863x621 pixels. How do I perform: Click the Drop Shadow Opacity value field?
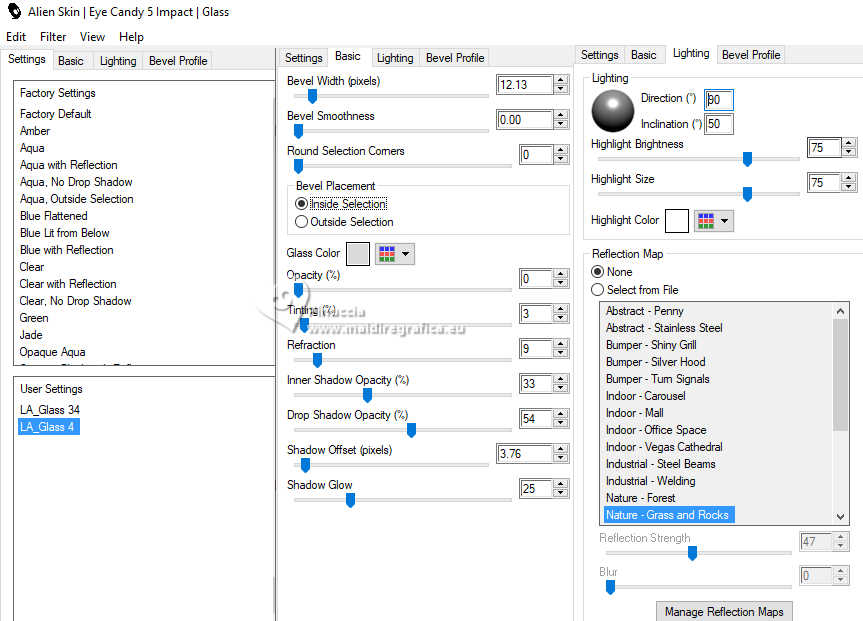point(536,418)
